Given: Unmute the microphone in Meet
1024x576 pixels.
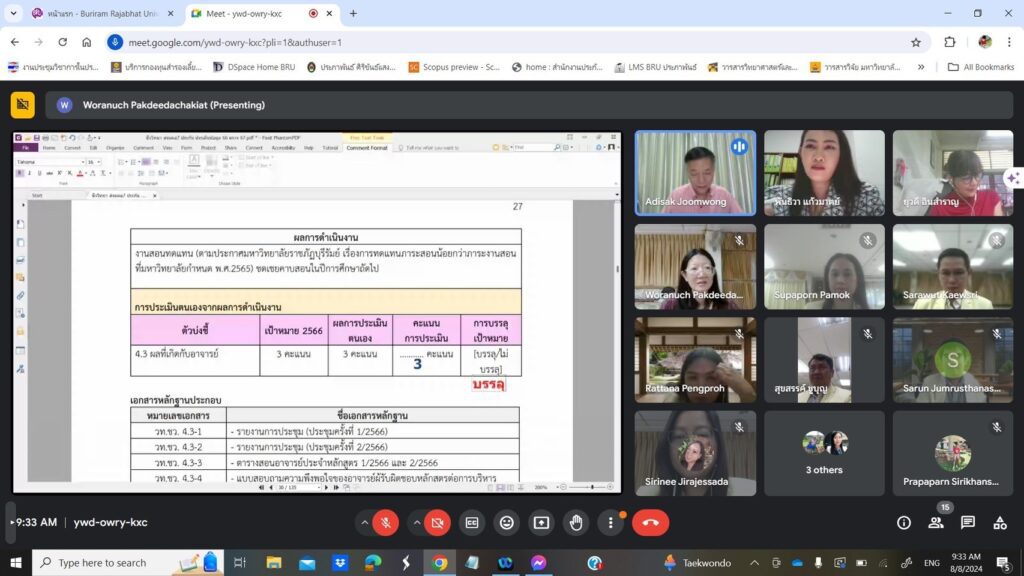Looking at the screenshot, I should click(x=385, y=522).
